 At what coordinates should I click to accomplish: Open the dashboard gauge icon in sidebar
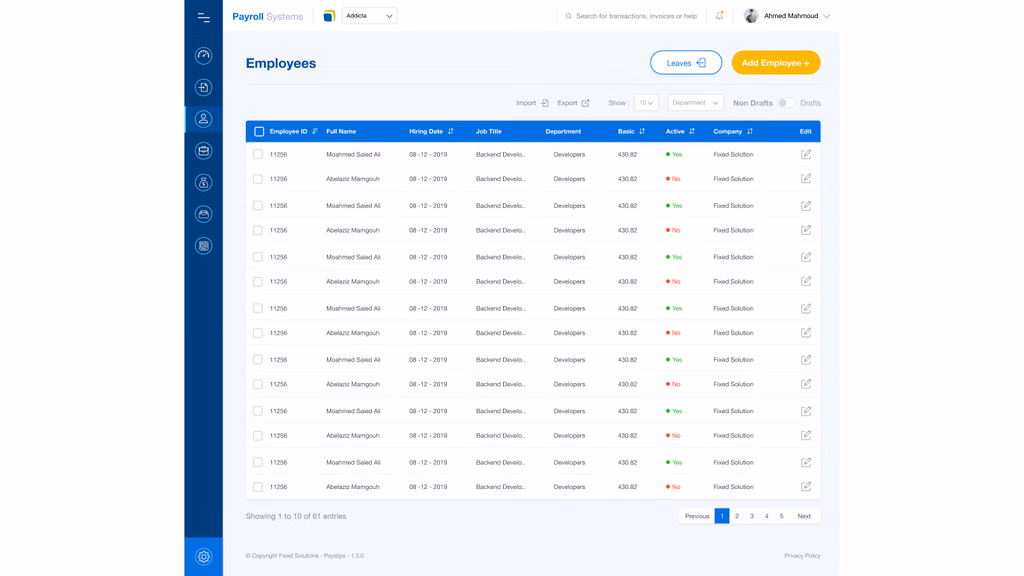[x=203, y=56]
